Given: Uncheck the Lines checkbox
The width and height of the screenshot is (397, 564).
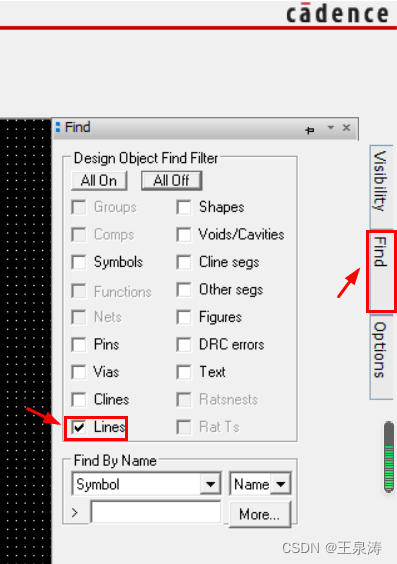Looking at the screenshot, I should point(78,427).
